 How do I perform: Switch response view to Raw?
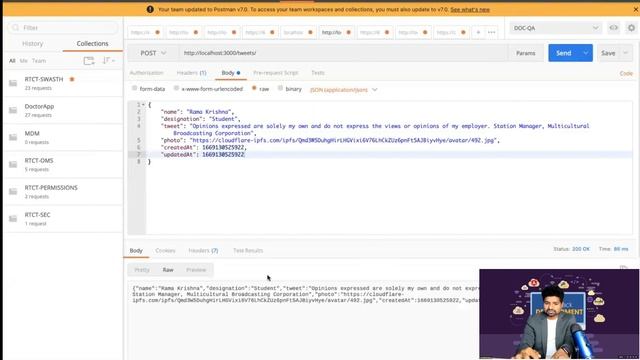pyautogui.click(x=168, y=270)
